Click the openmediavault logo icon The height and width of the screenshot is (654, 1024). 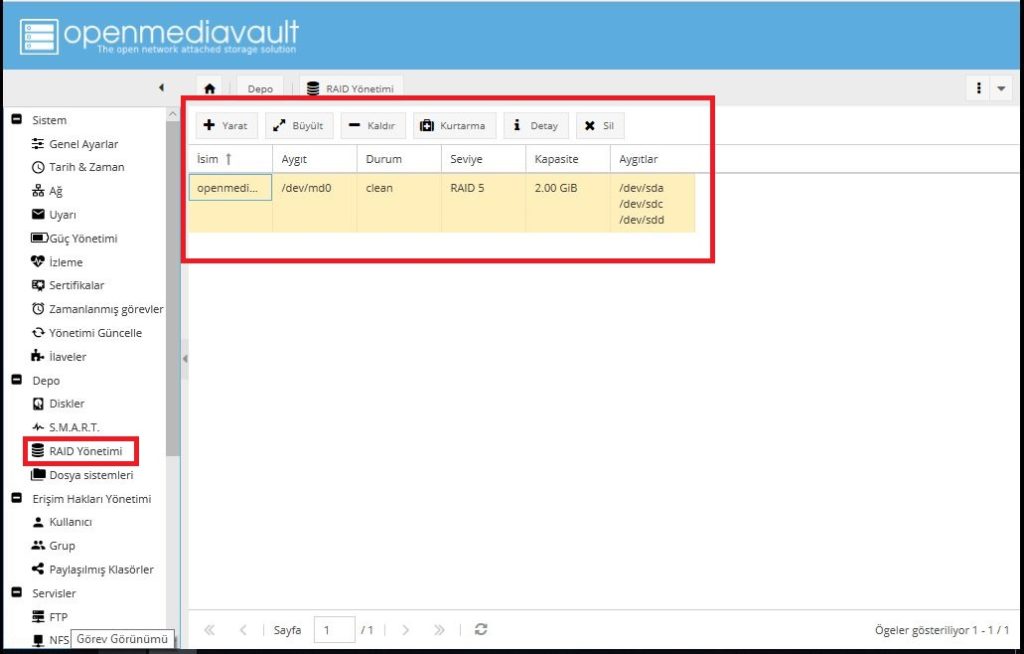pyautogui.click(x=39, y=37)
